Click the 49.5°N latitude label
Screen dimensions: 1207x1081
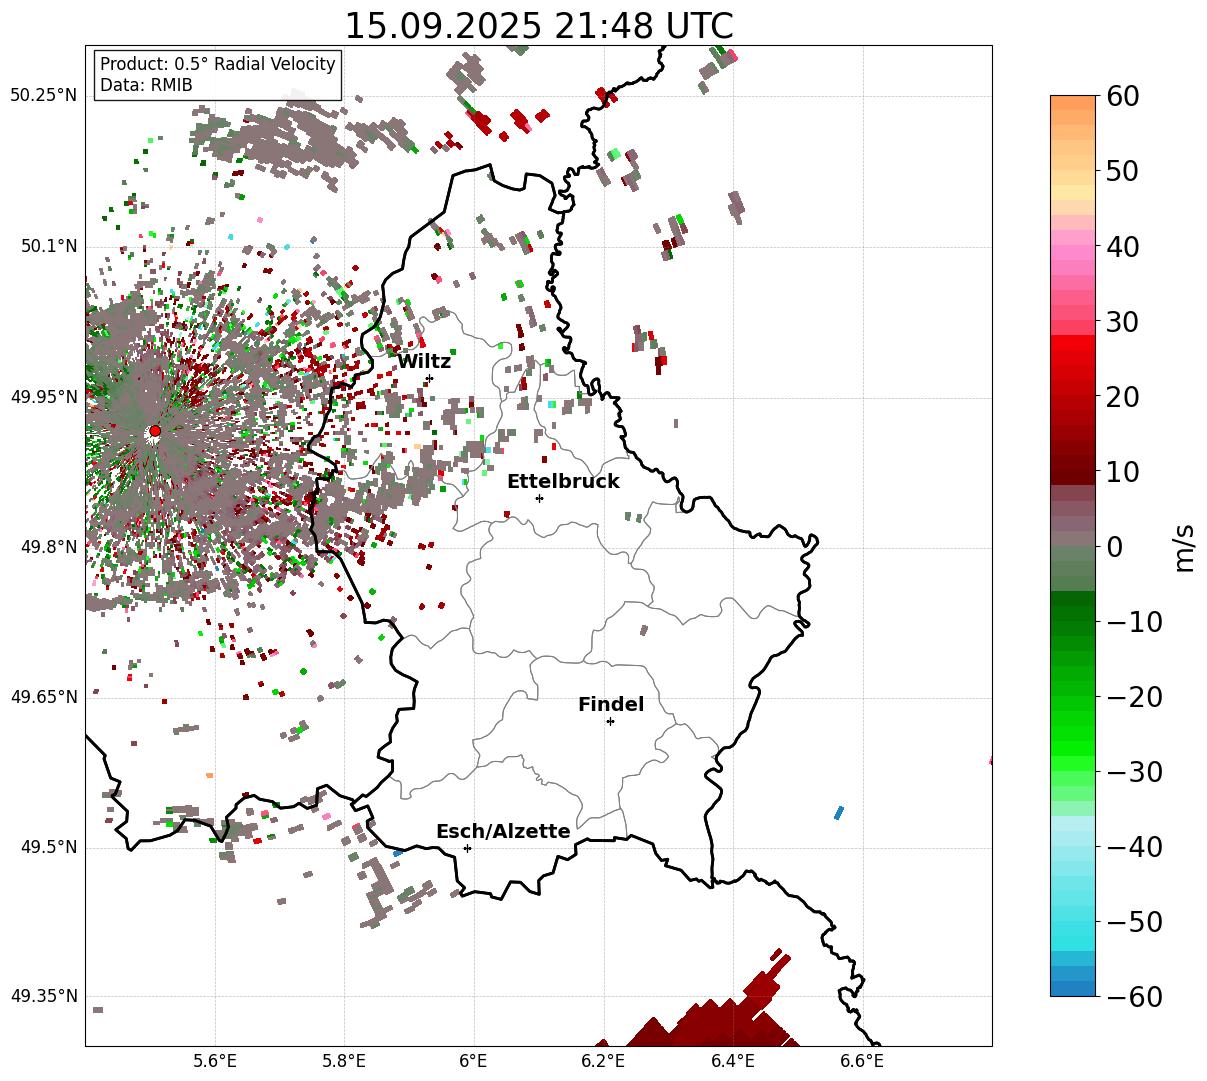click(48, 847)
